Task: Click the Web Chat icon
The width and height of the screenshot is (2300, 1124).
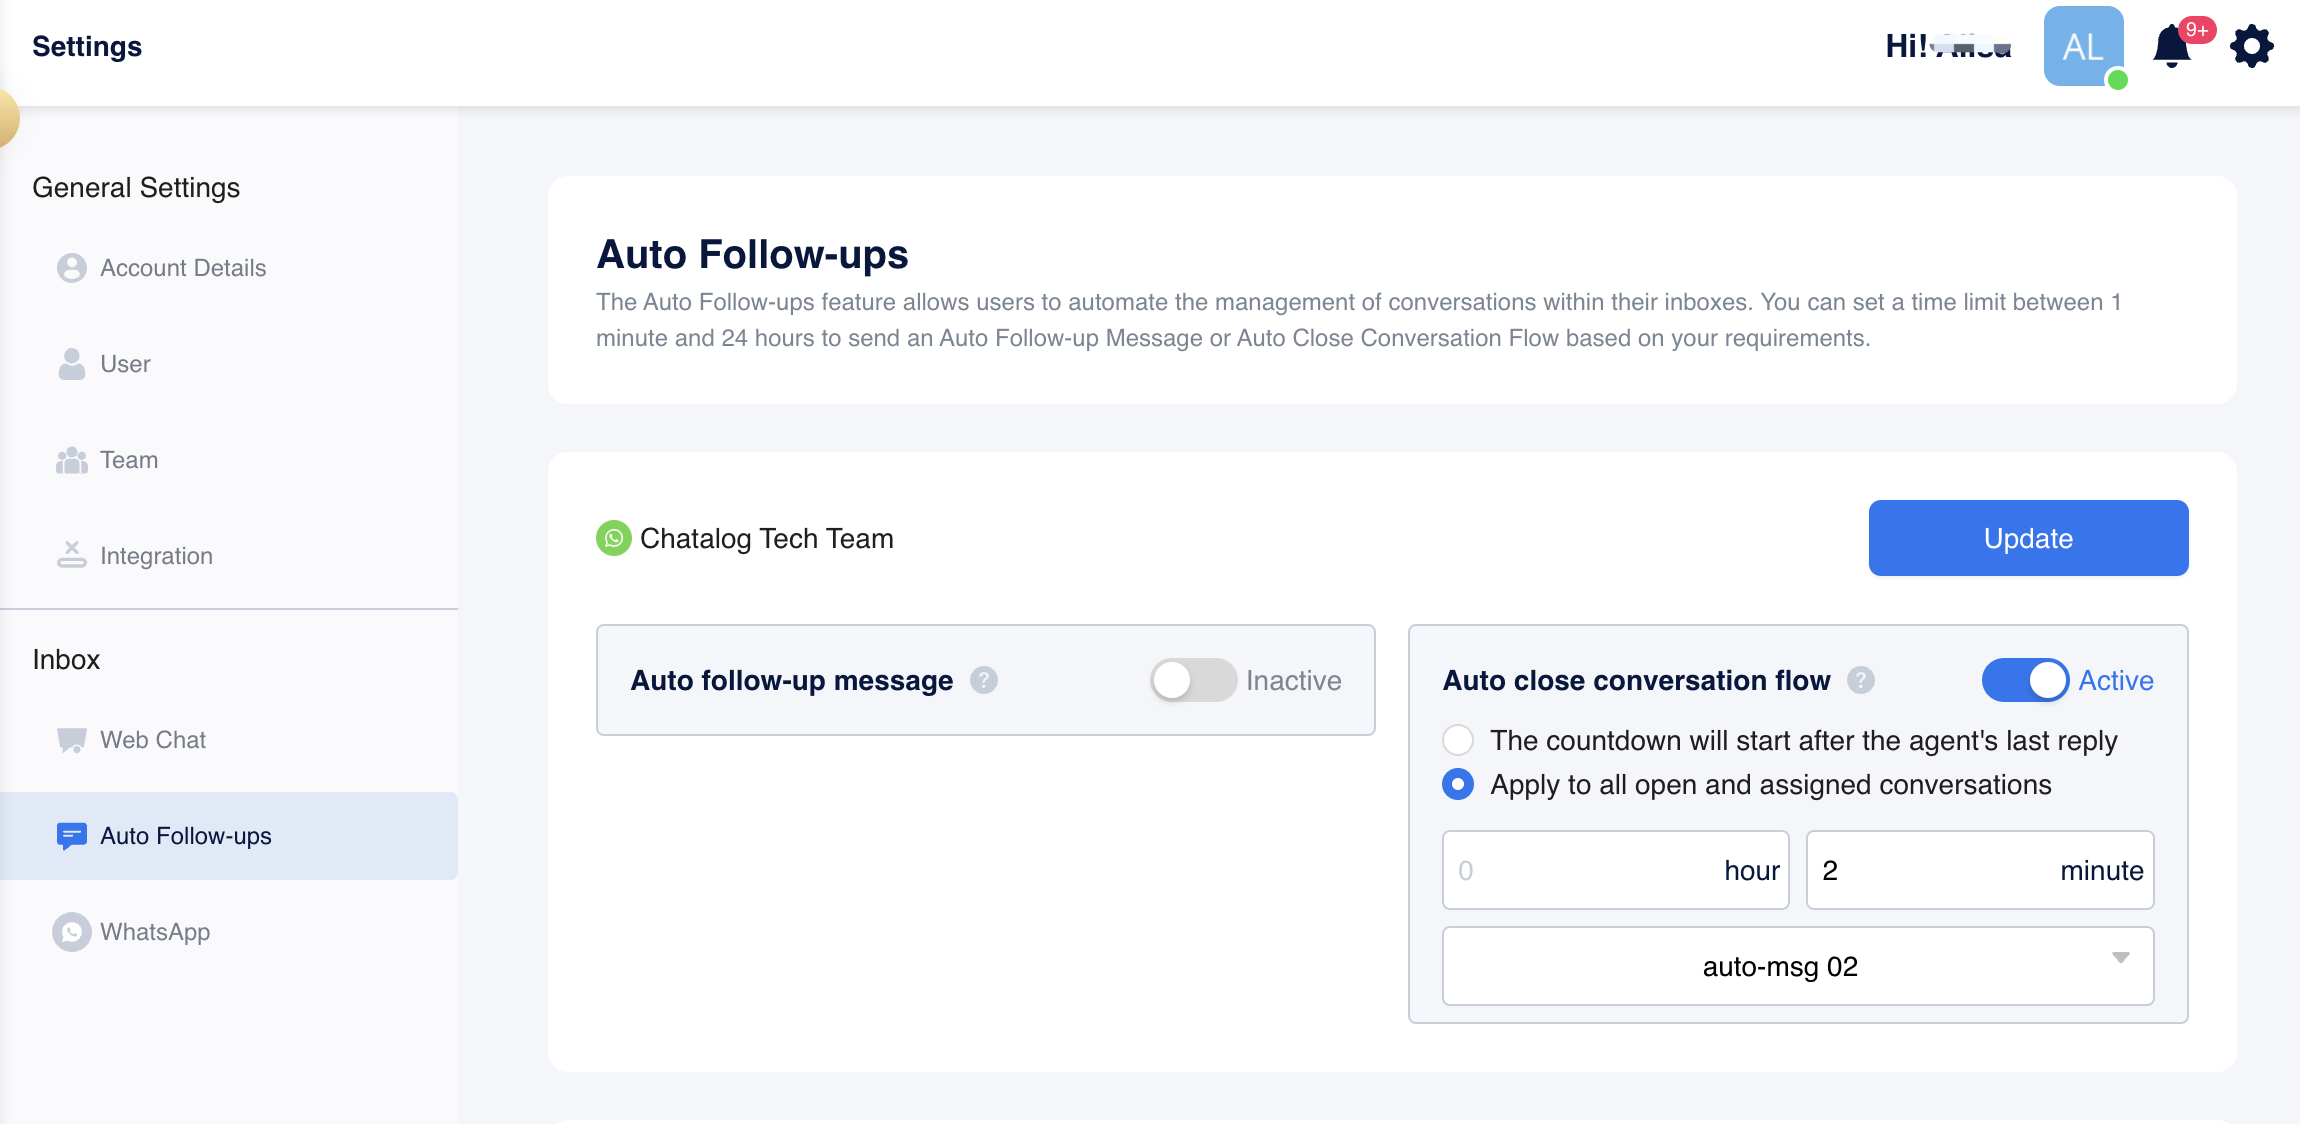Action: 71,740
